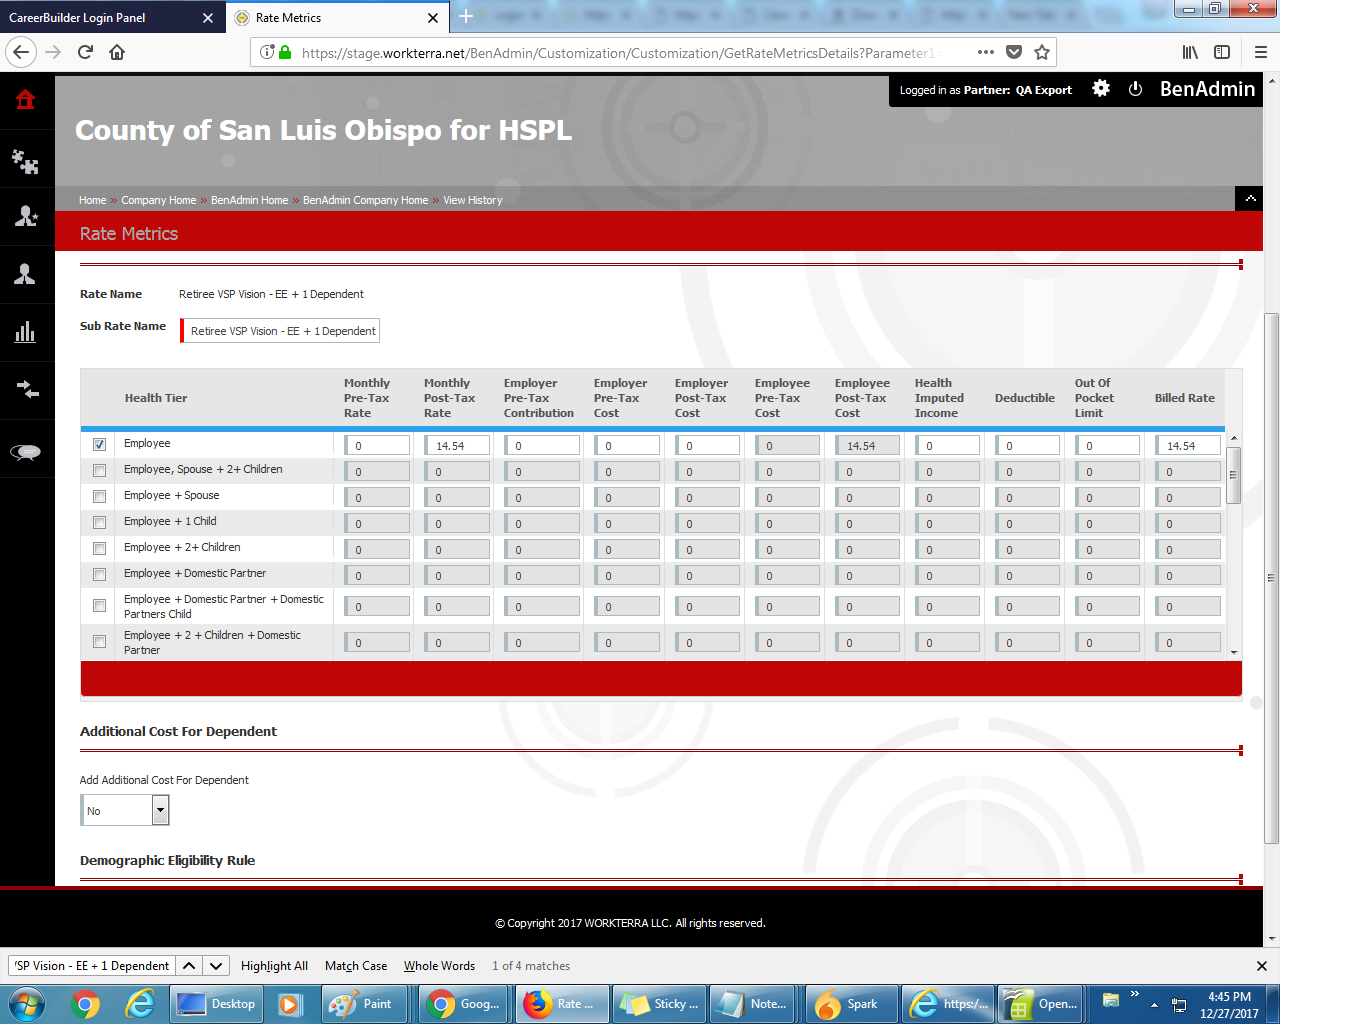Click the browser reload button
This screenshot has width=1358, height=1024.
coord(85,52)
